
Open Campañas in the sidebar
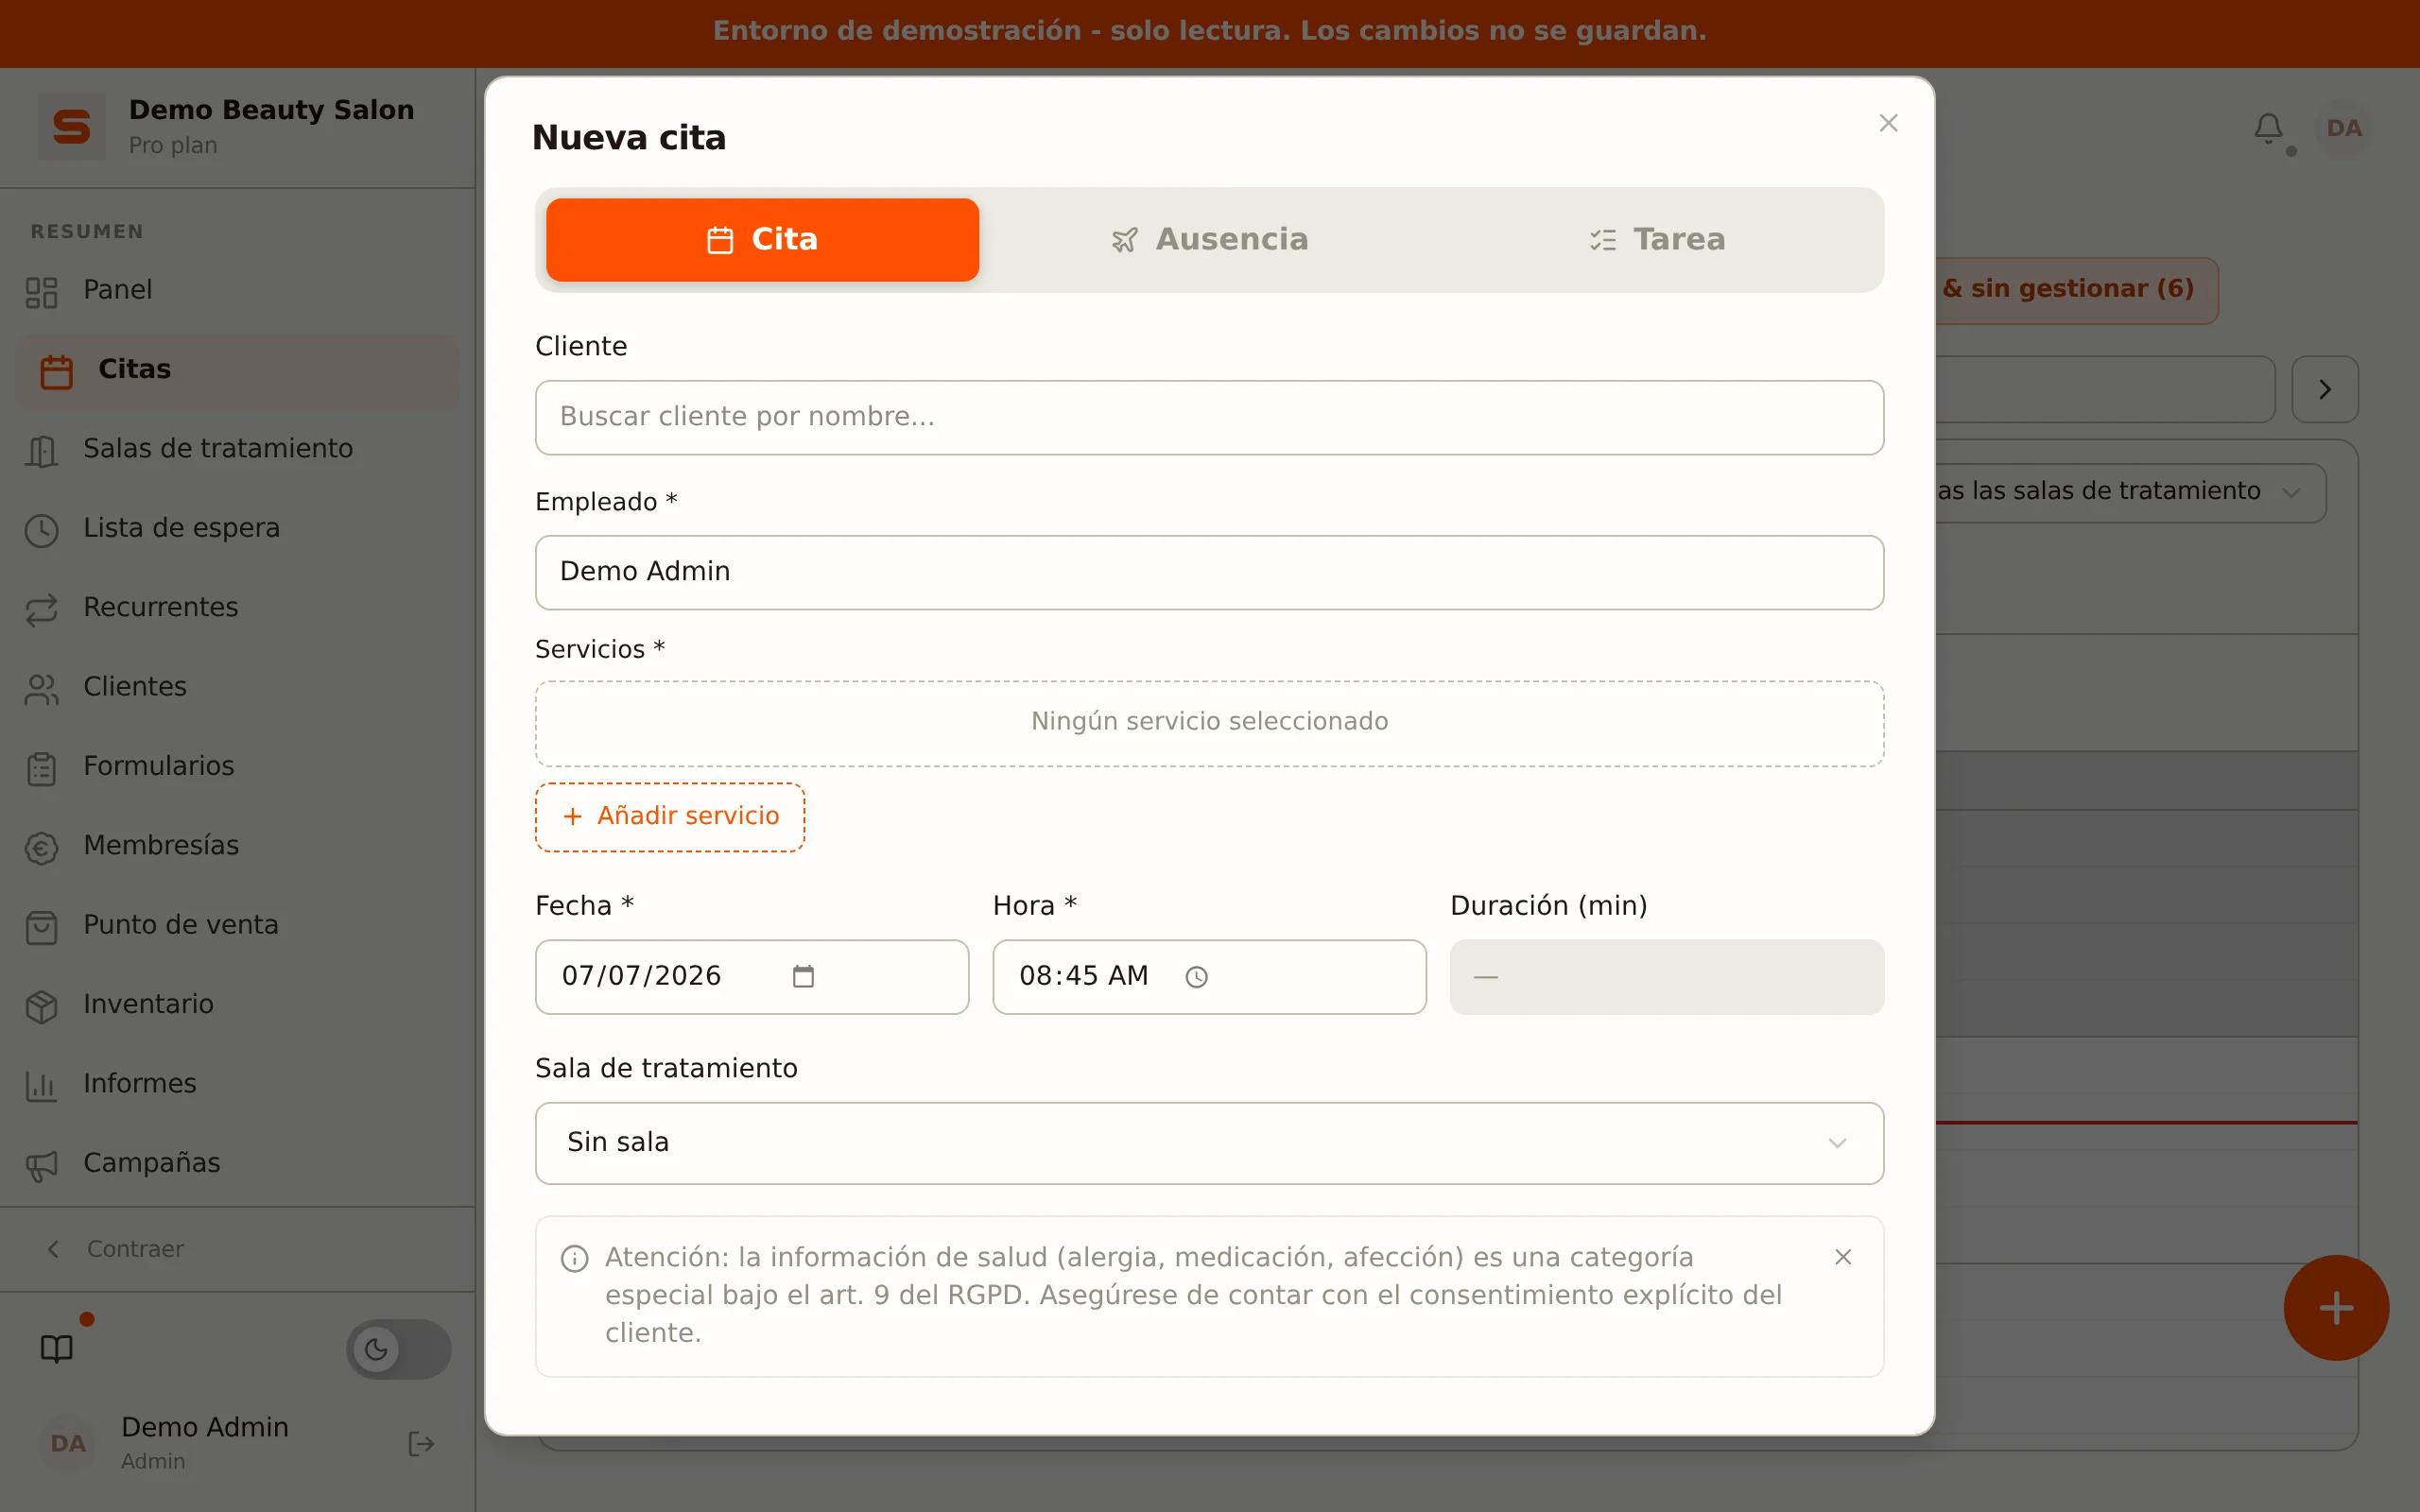click(237, 1163)
